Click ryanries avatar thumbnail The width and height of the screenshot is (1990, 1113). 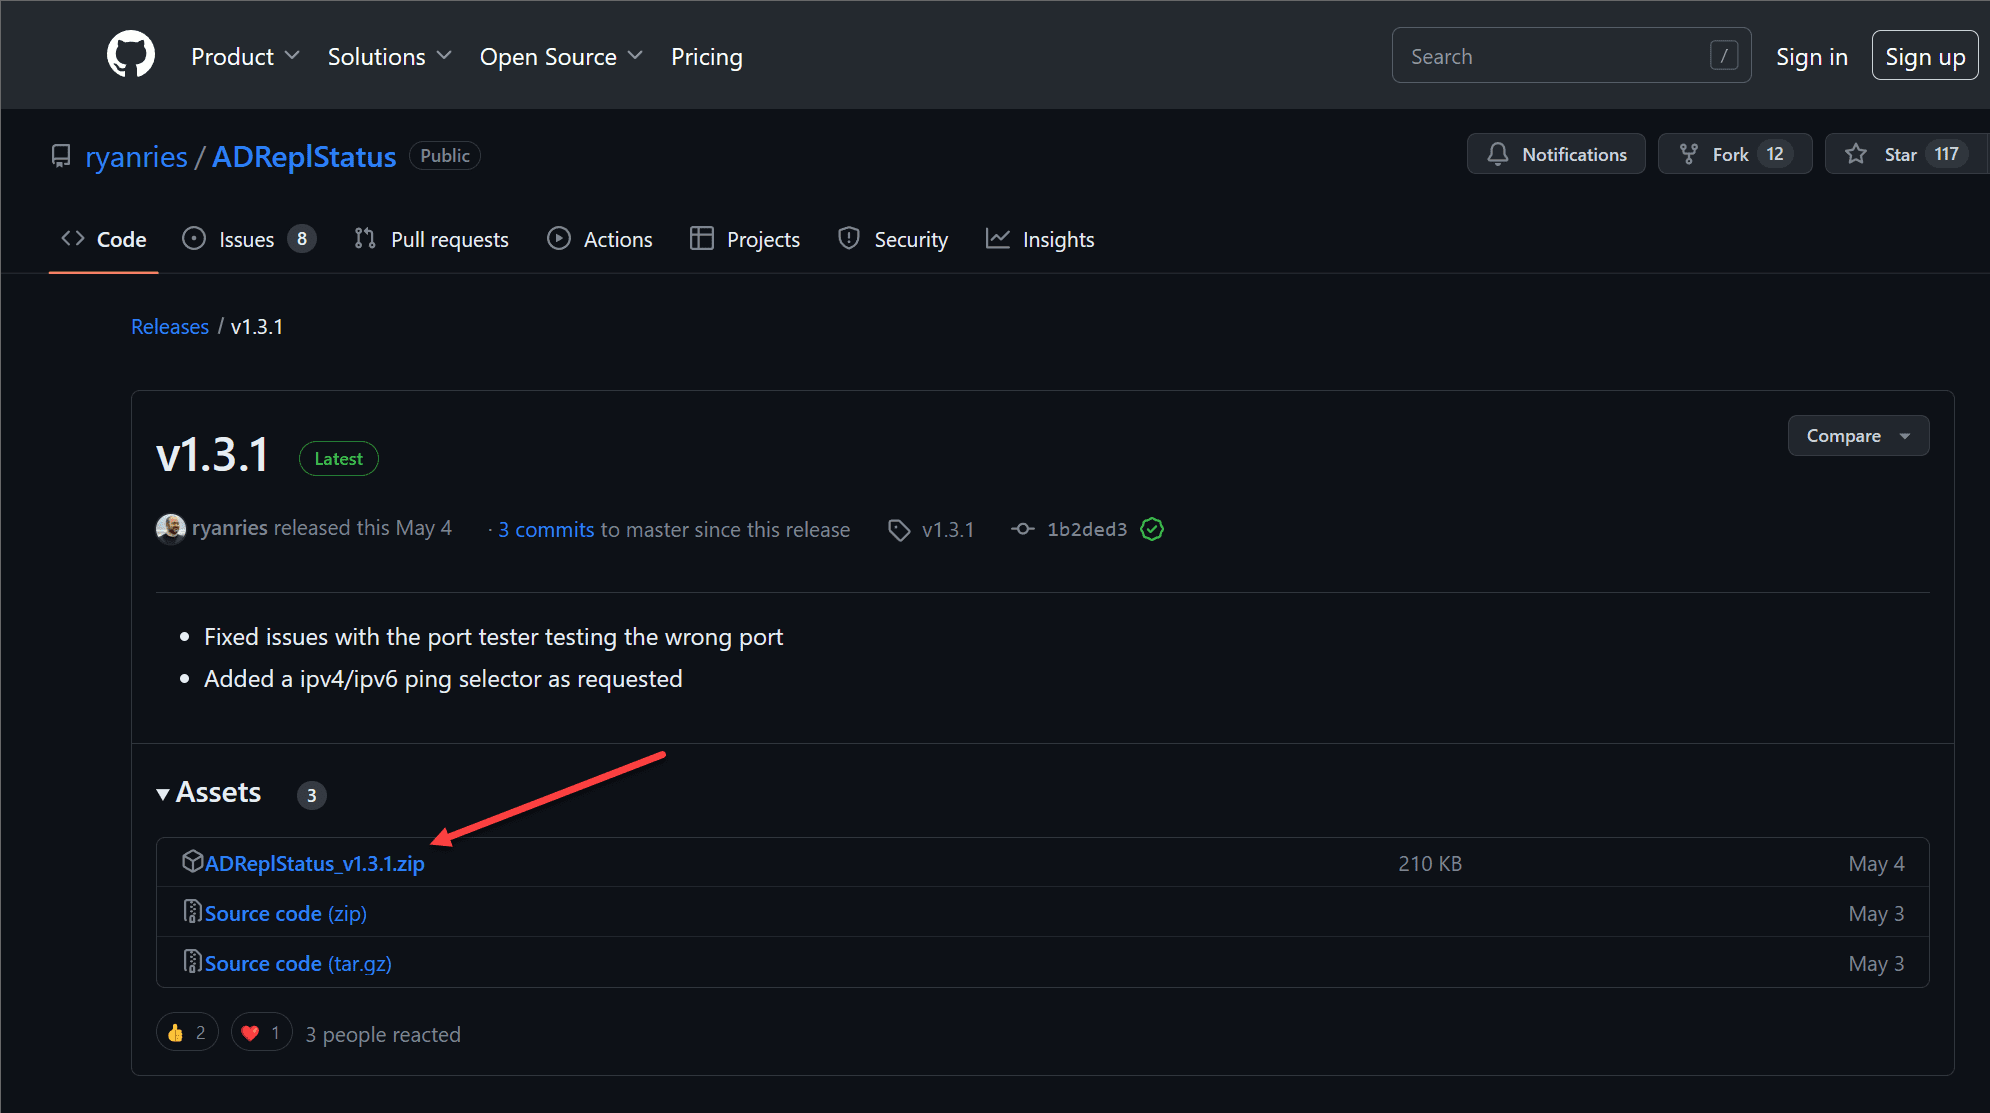pos(171,528)
